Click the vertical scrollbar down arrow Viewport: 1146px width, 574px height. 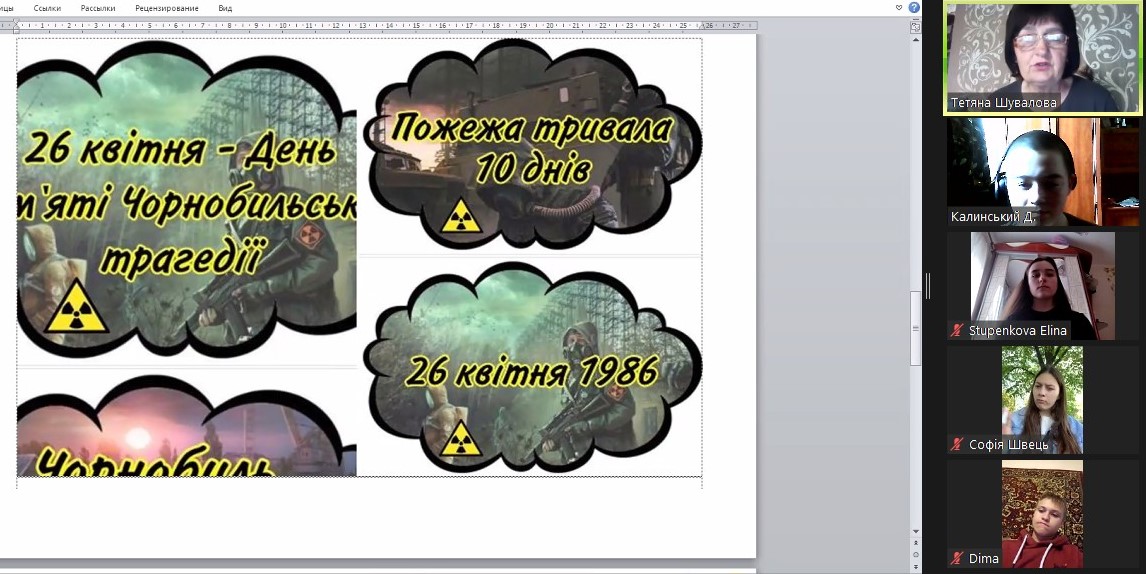click(x=916, y=532)
